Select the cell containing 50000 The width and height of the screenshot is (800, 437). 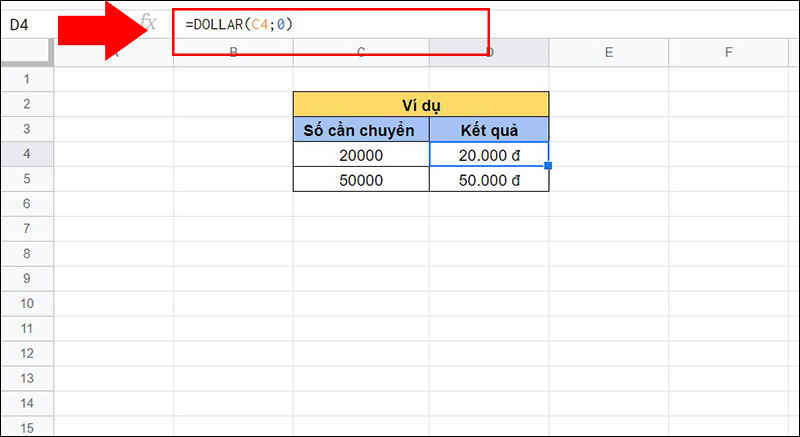tap(361, 180)
